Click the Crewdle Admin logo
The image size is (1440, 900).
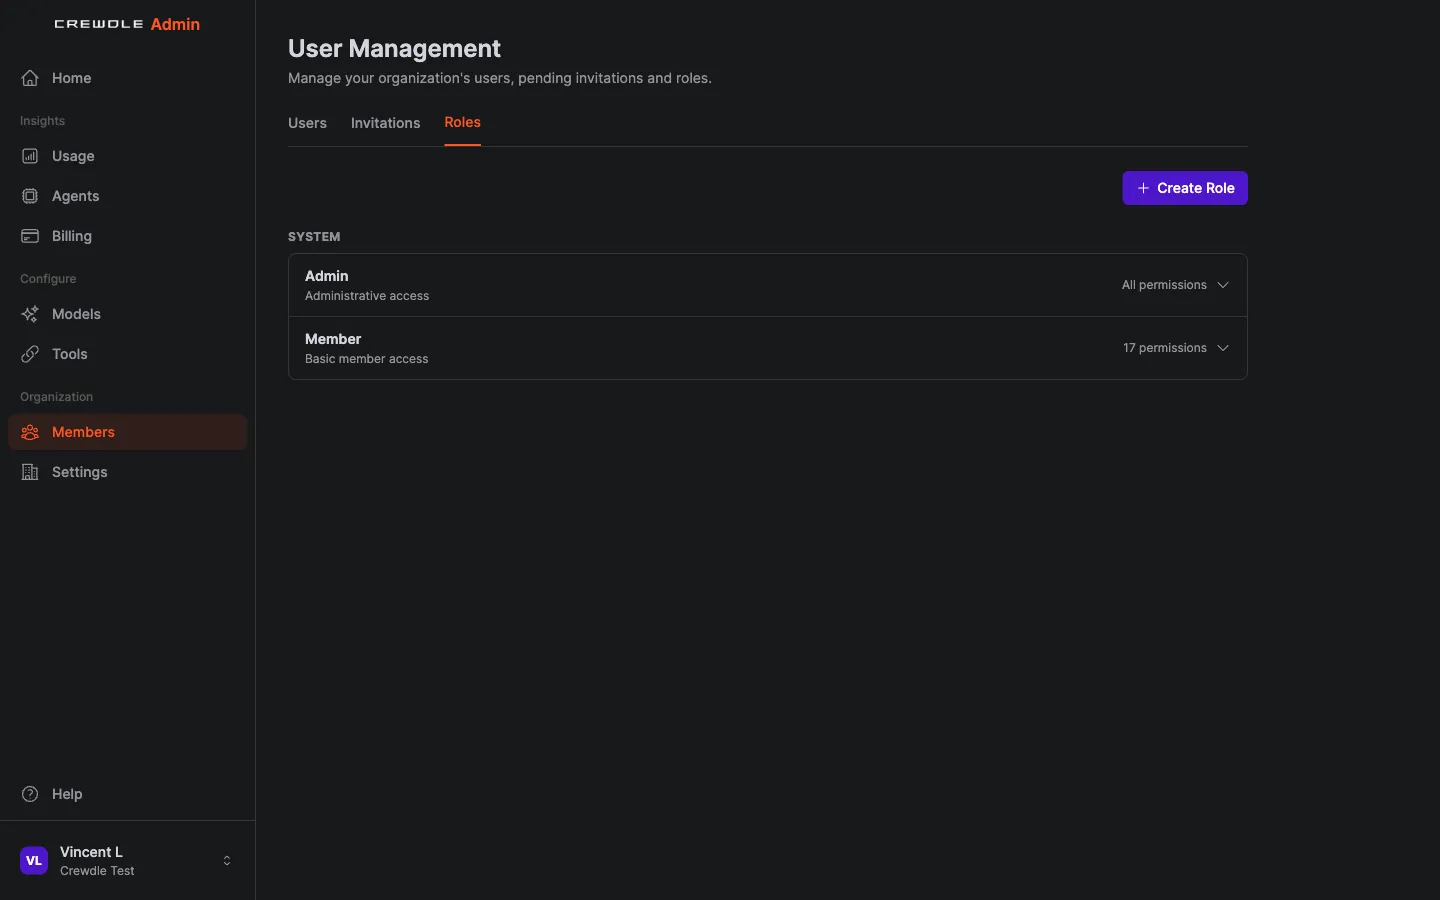pyautogui.click(x=127, y=24)
